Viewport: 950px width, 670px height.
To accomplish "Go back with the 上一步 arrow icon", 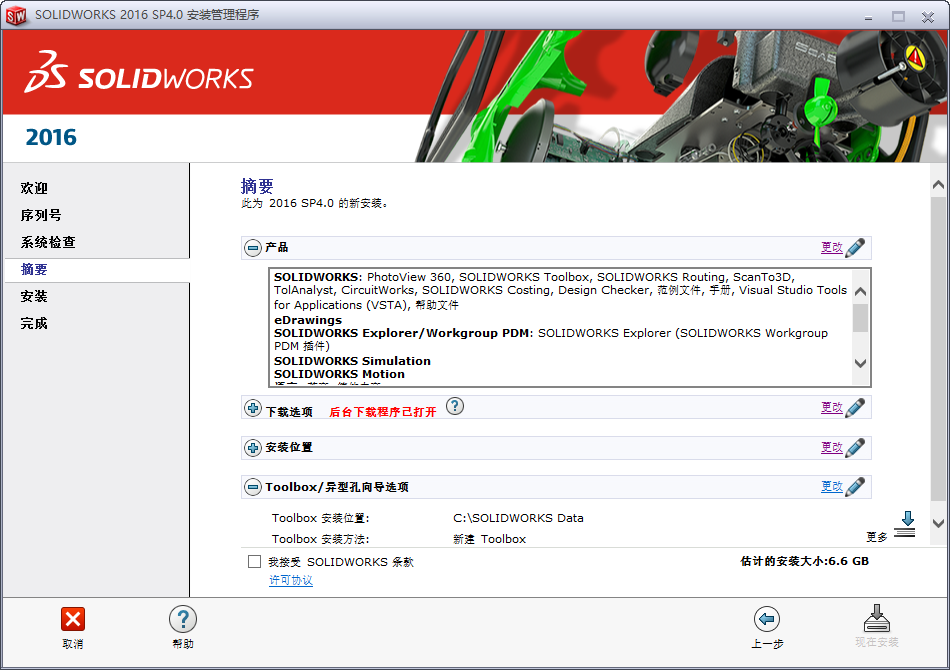I will (766, 619).
